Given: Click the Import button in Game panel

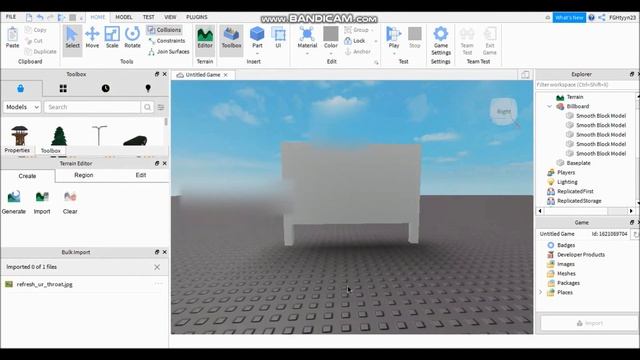Looking at the screenshot, I should (x=589, y=323).
